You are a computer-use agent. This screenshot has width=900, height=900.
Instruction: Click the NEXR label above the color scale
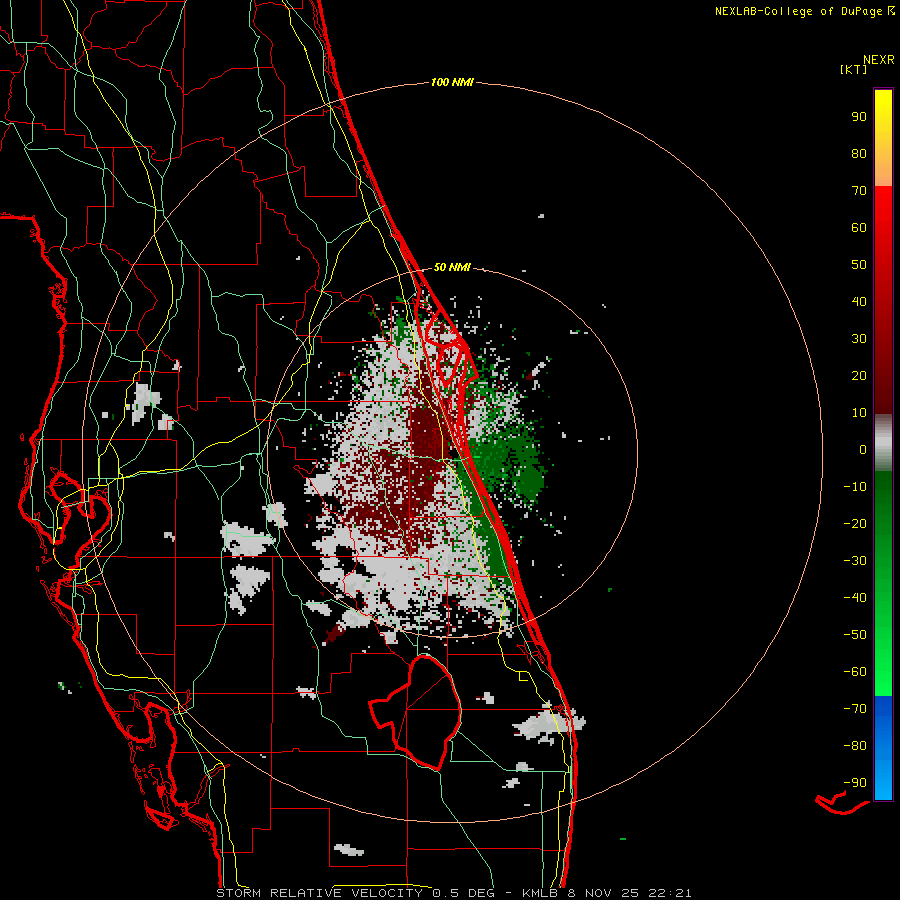(878, 60)
